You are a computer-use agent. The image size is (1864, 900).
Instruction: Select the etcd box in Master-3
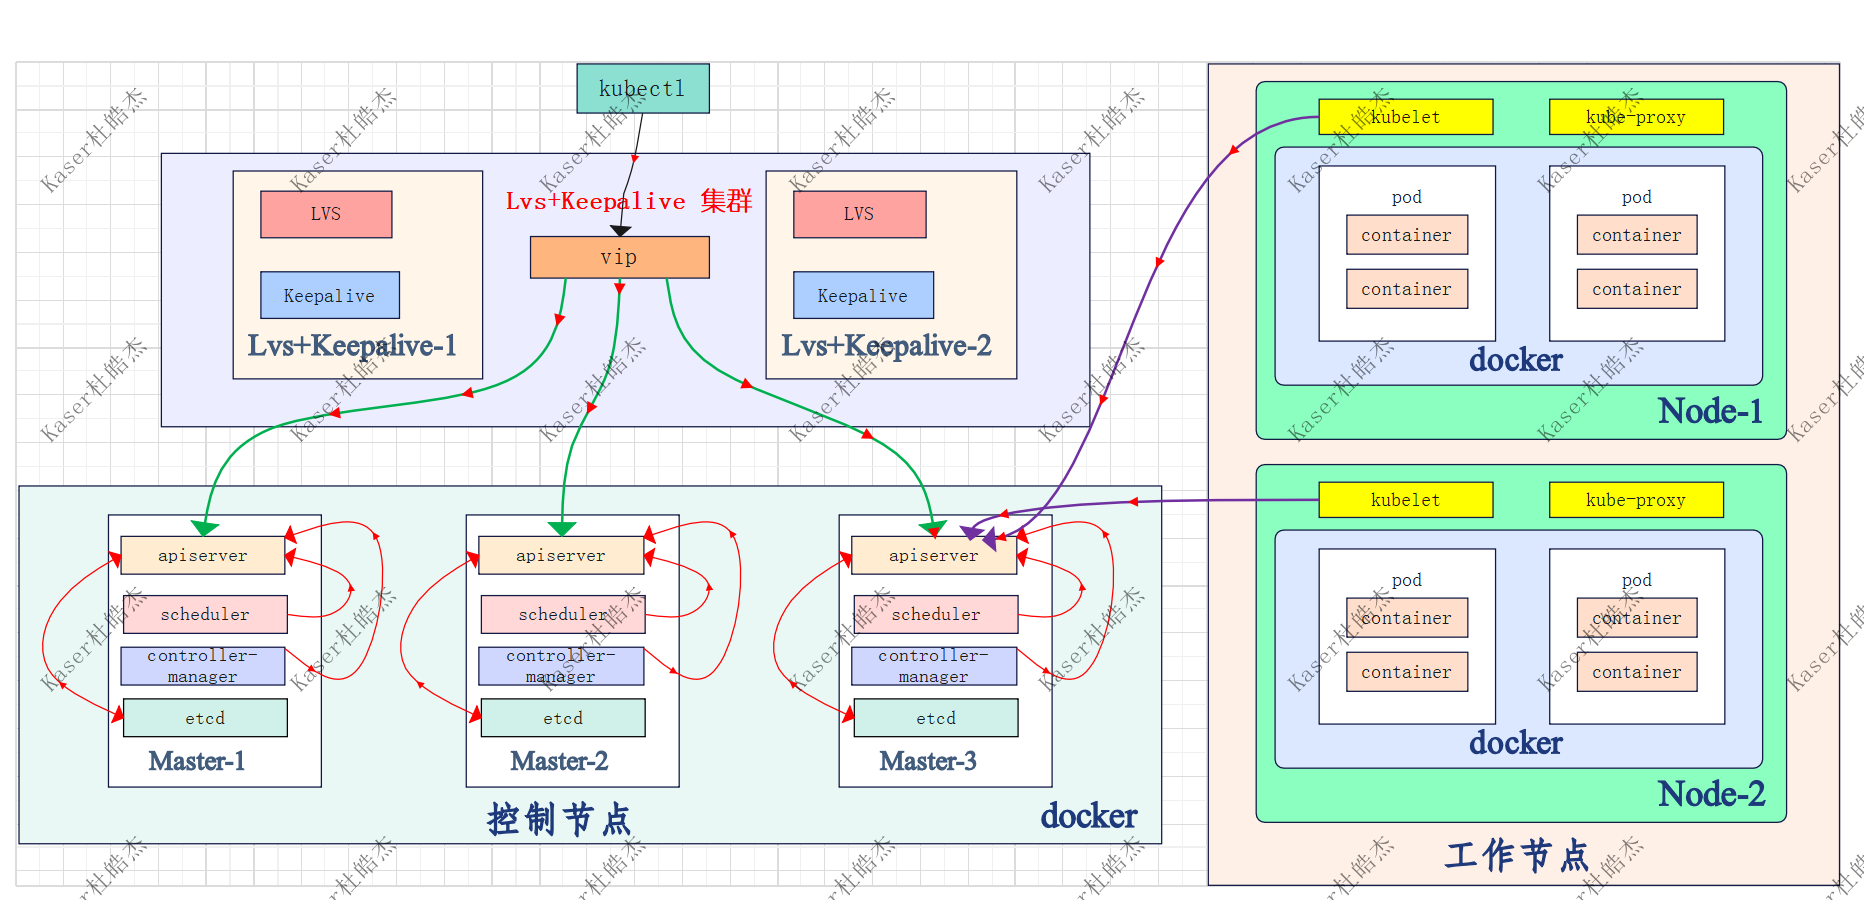click(x=936, y=718)
